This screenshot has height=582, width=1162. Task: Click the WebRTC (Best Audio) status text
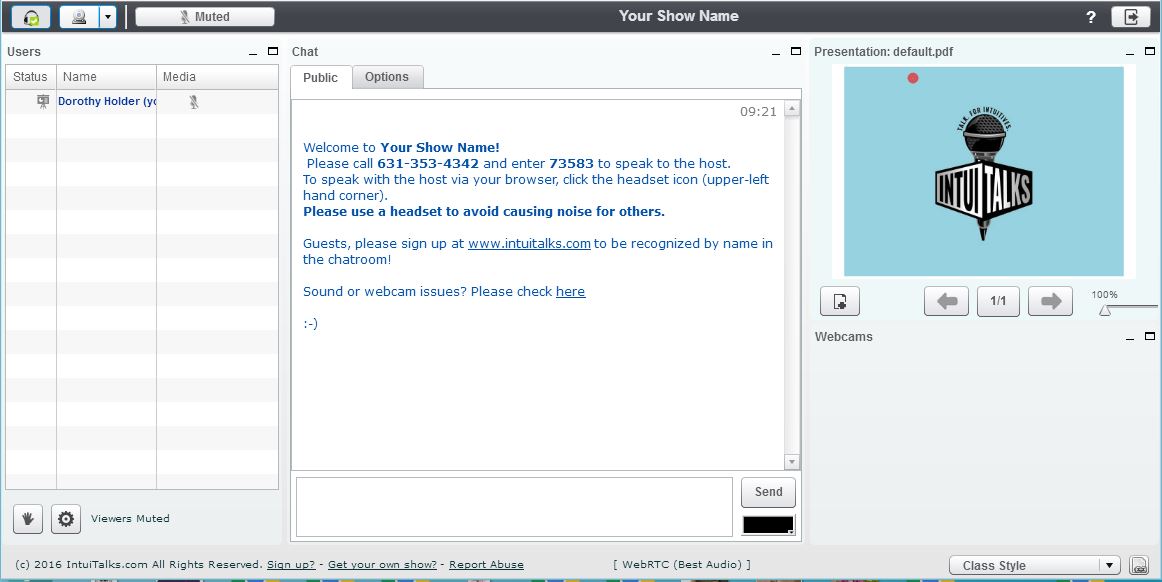(682, 564)
